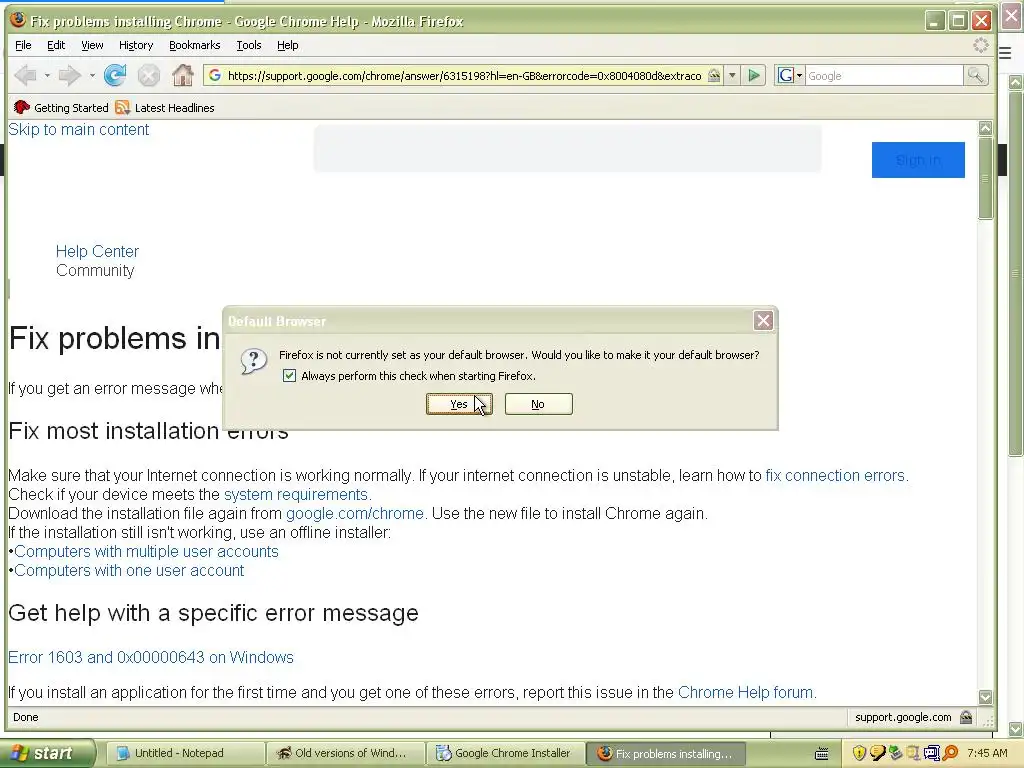Stop loading with the Stop icon
The height and width of the screenshot is (768, 1024).
click(x=149, y=76)
